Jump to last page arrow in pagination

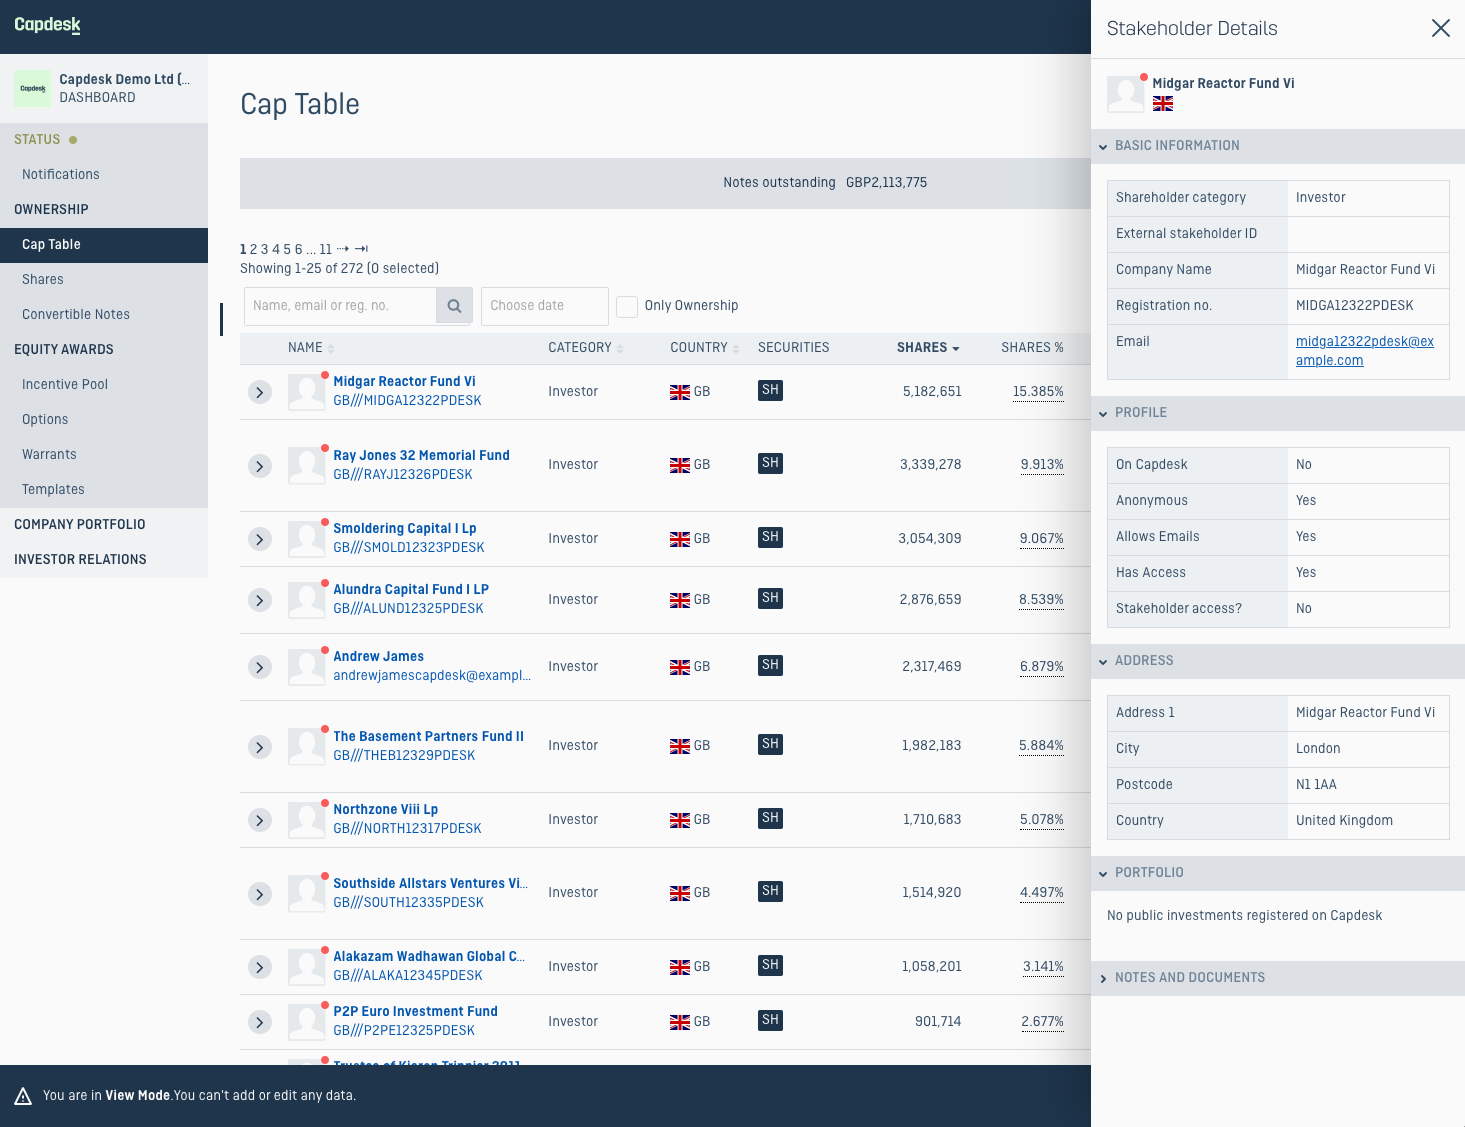(361, 249)
